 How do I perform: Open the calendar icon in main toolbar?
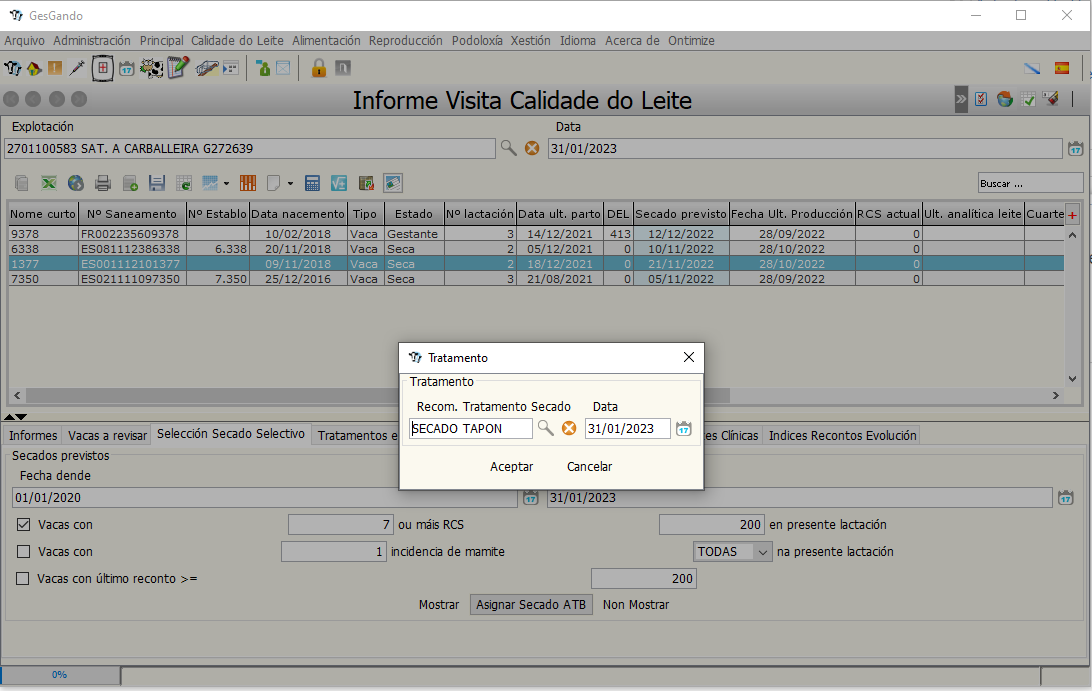[127, 68]
